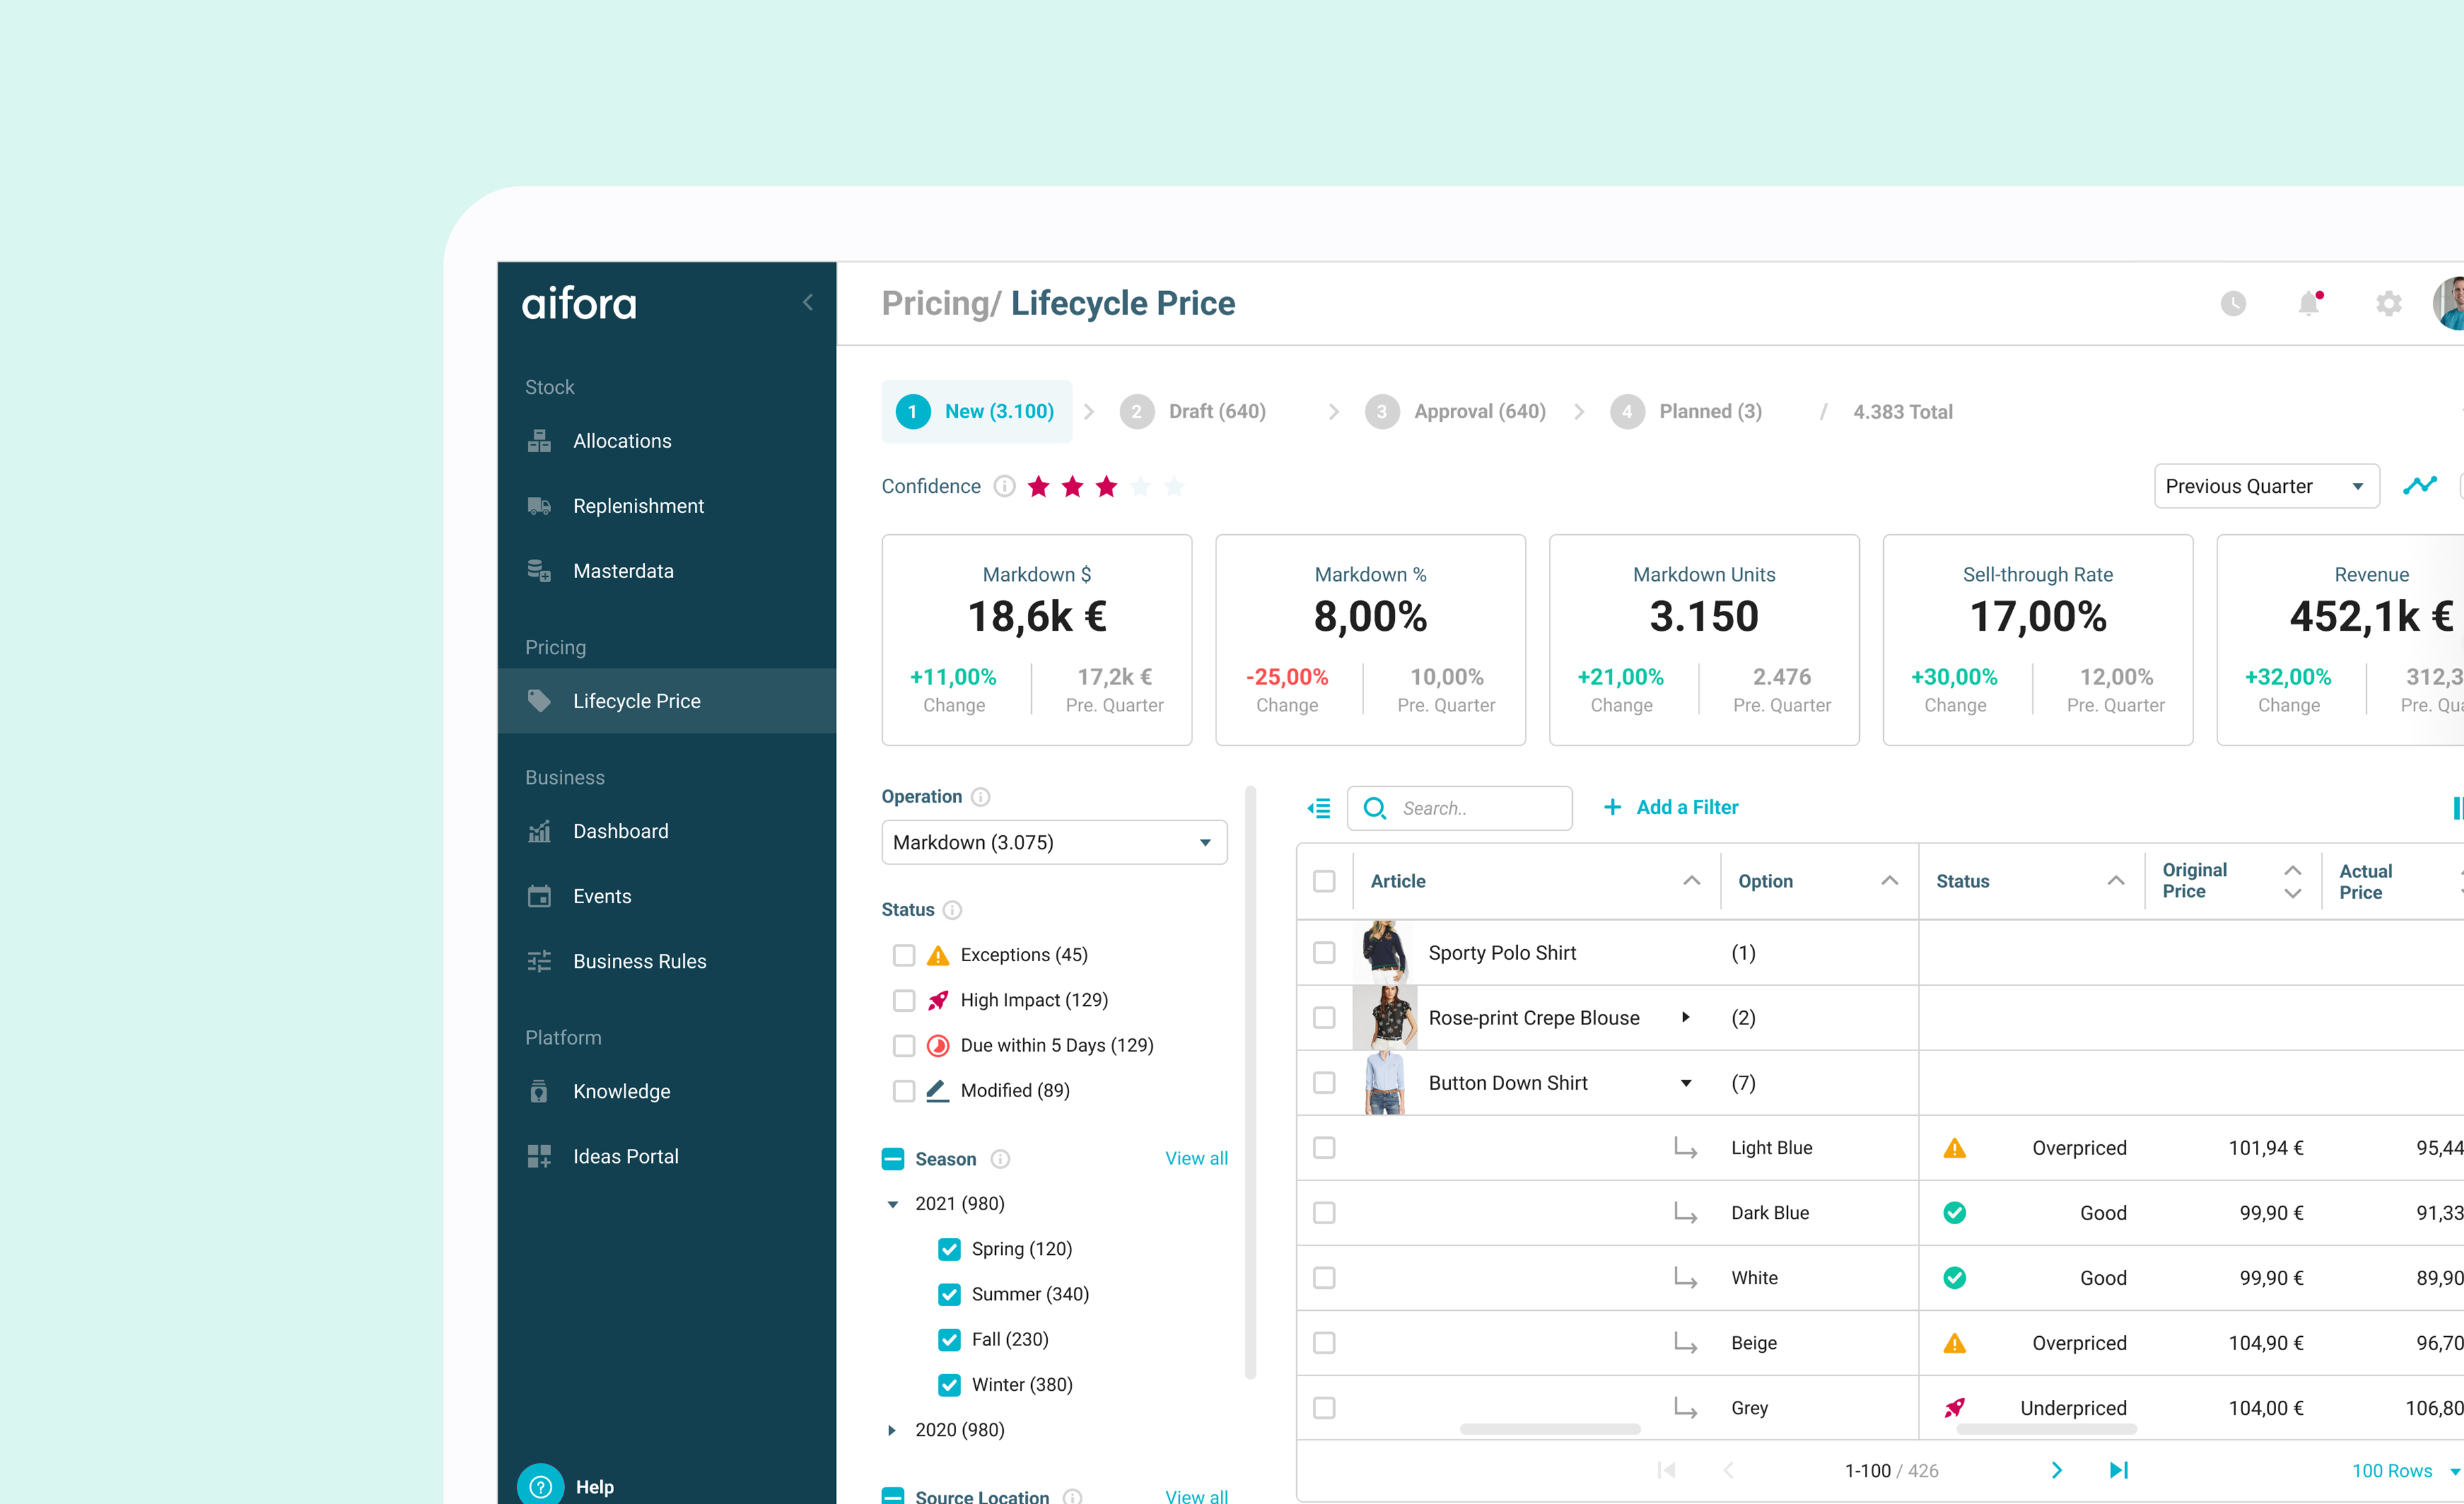
Task: Click the Status filter info icon
Action: (953, 910)
